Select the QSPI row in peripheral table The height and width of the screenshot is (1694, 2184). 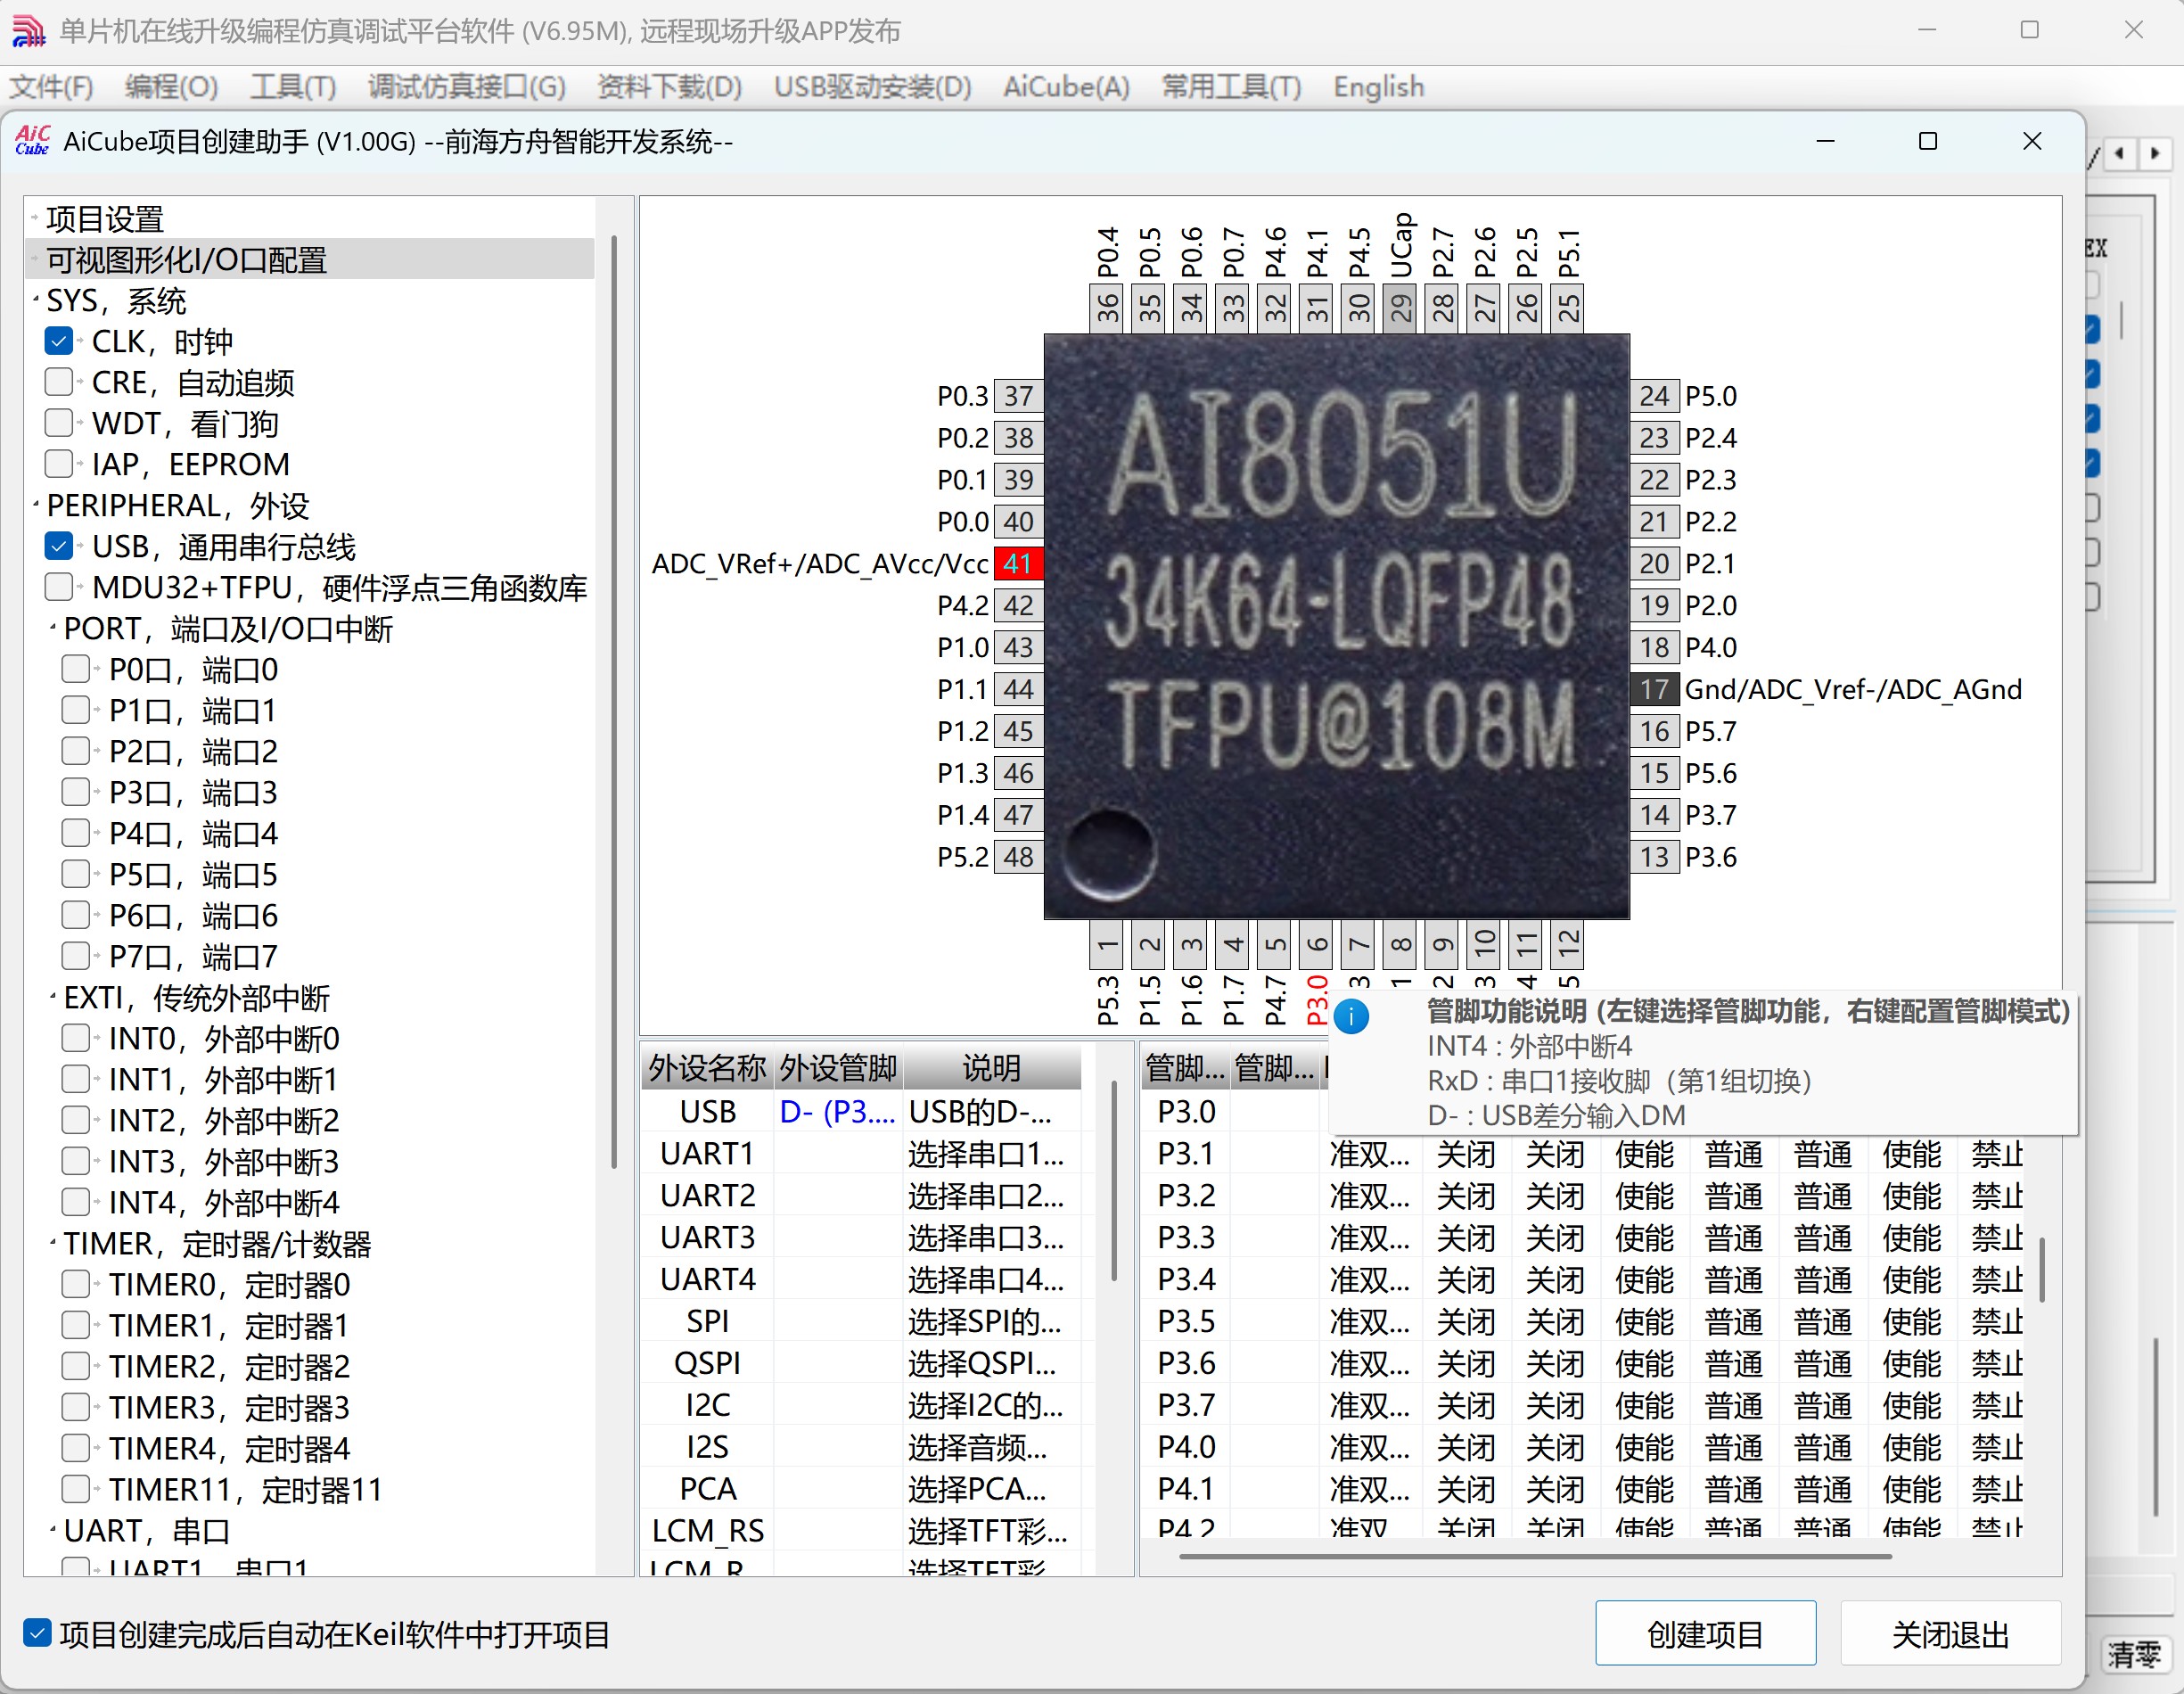coord(861,1363)
